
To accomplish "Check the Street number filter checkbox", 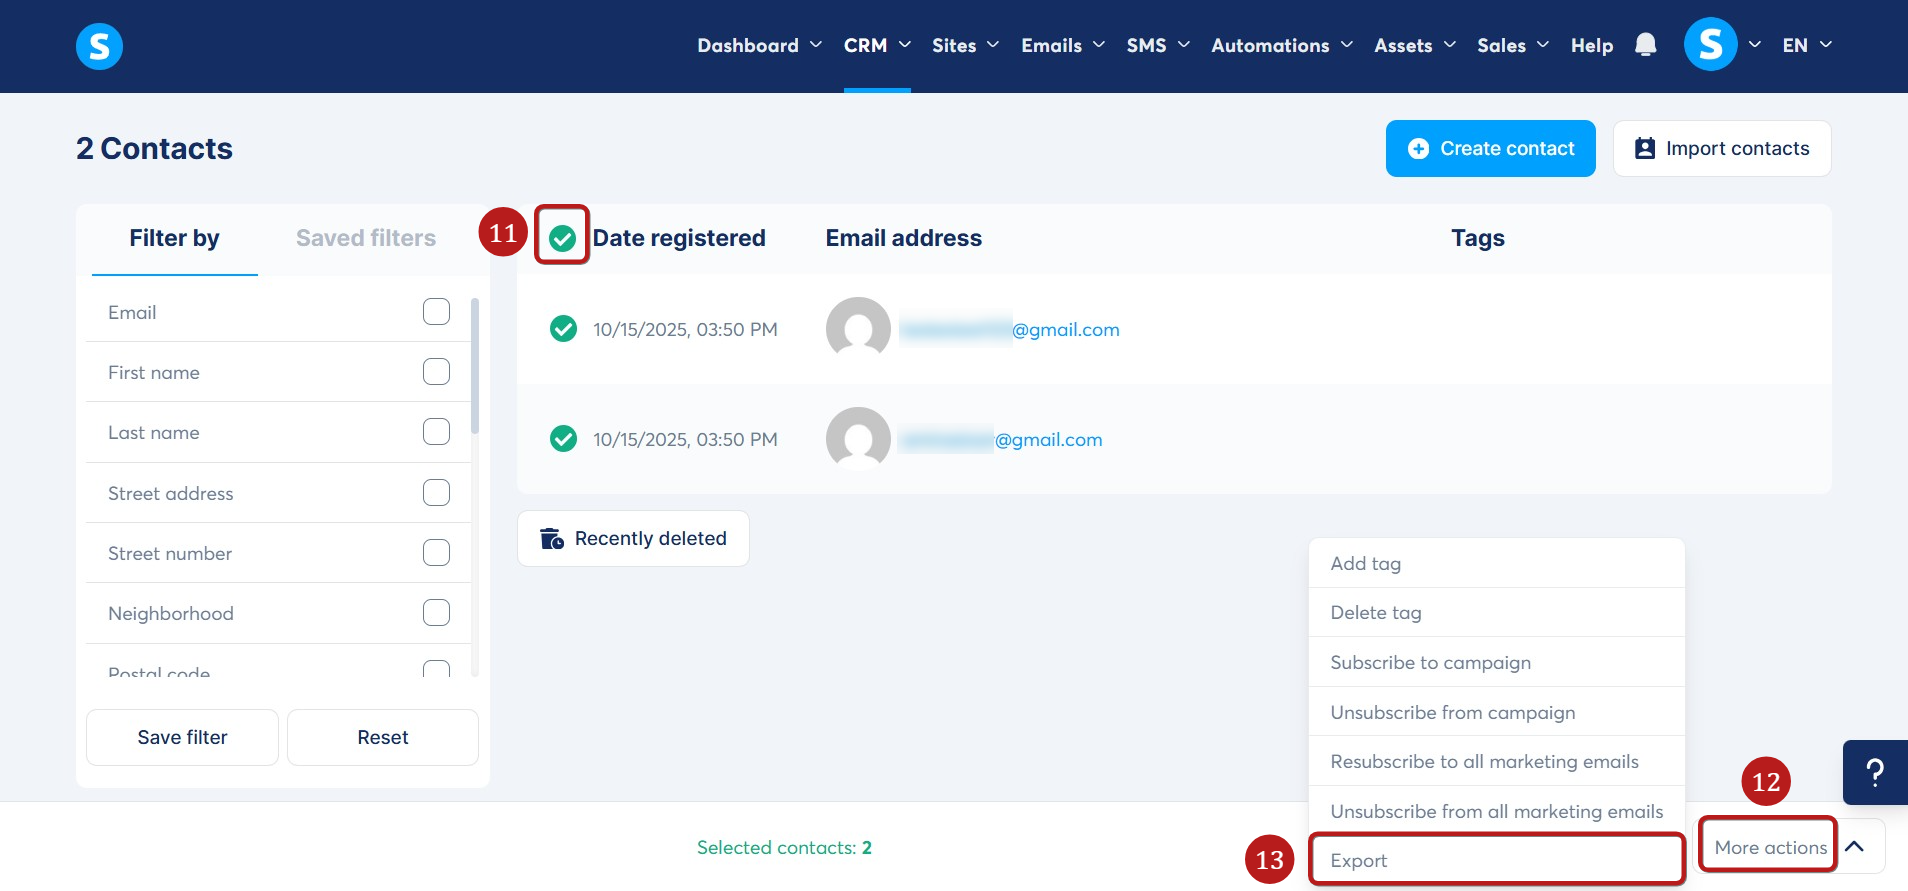I will coord(436,553).
